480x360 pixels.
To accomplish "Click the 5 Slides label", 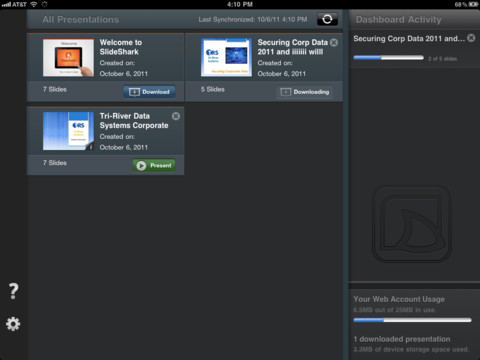I will pos(213,89).
